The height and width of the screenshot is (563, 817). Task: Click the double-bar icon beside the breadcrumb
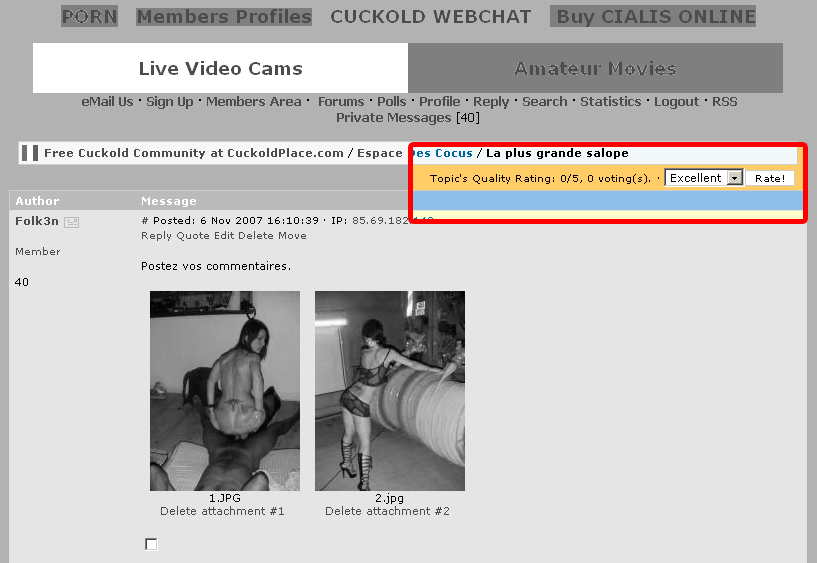click(x=30, y=153)
